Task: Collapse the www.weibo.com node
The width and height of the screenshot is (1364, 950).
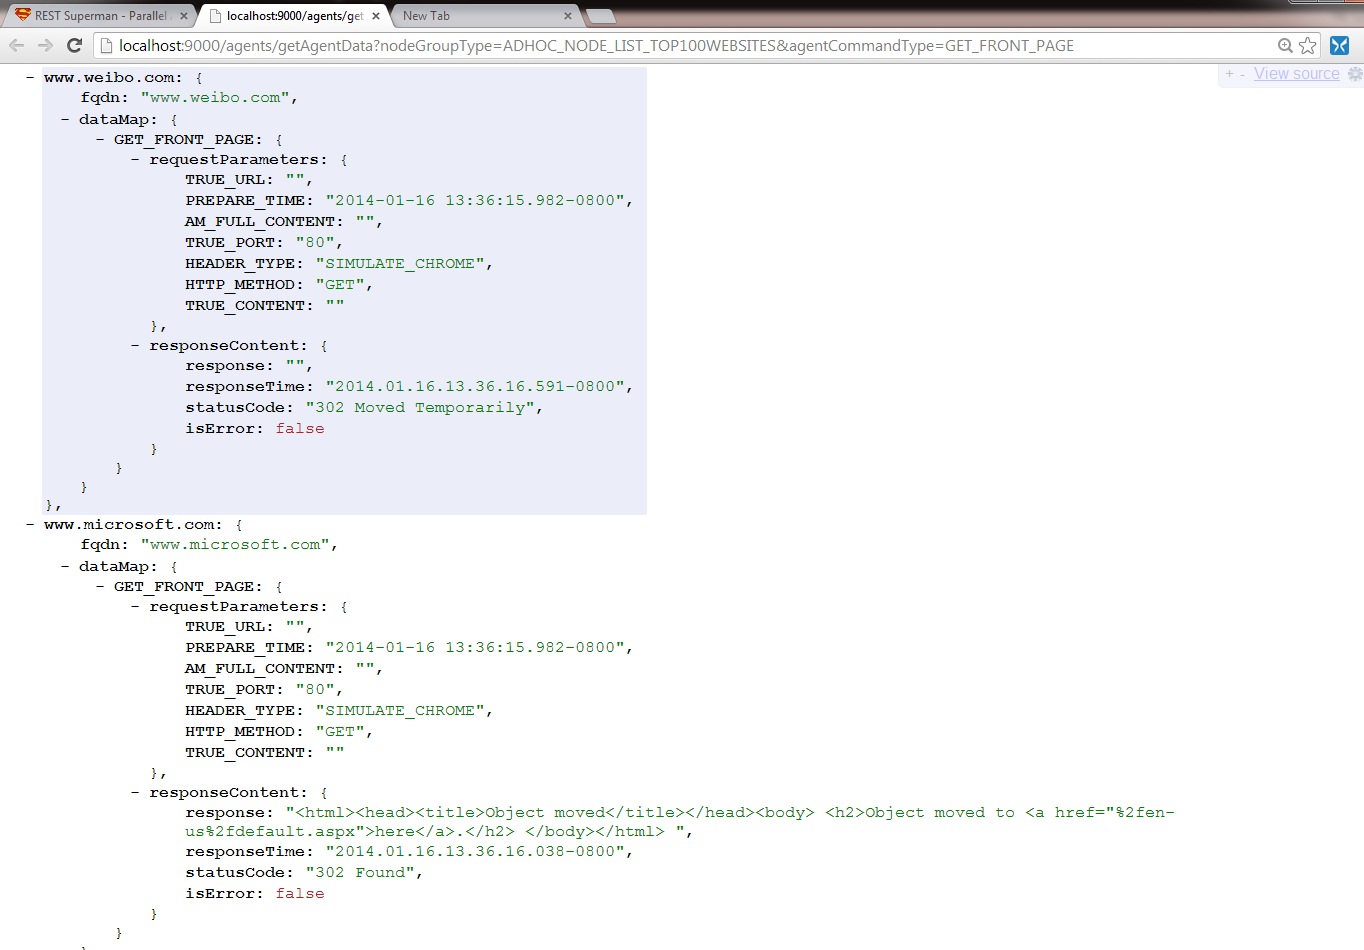Action: (x=30, y=77)
